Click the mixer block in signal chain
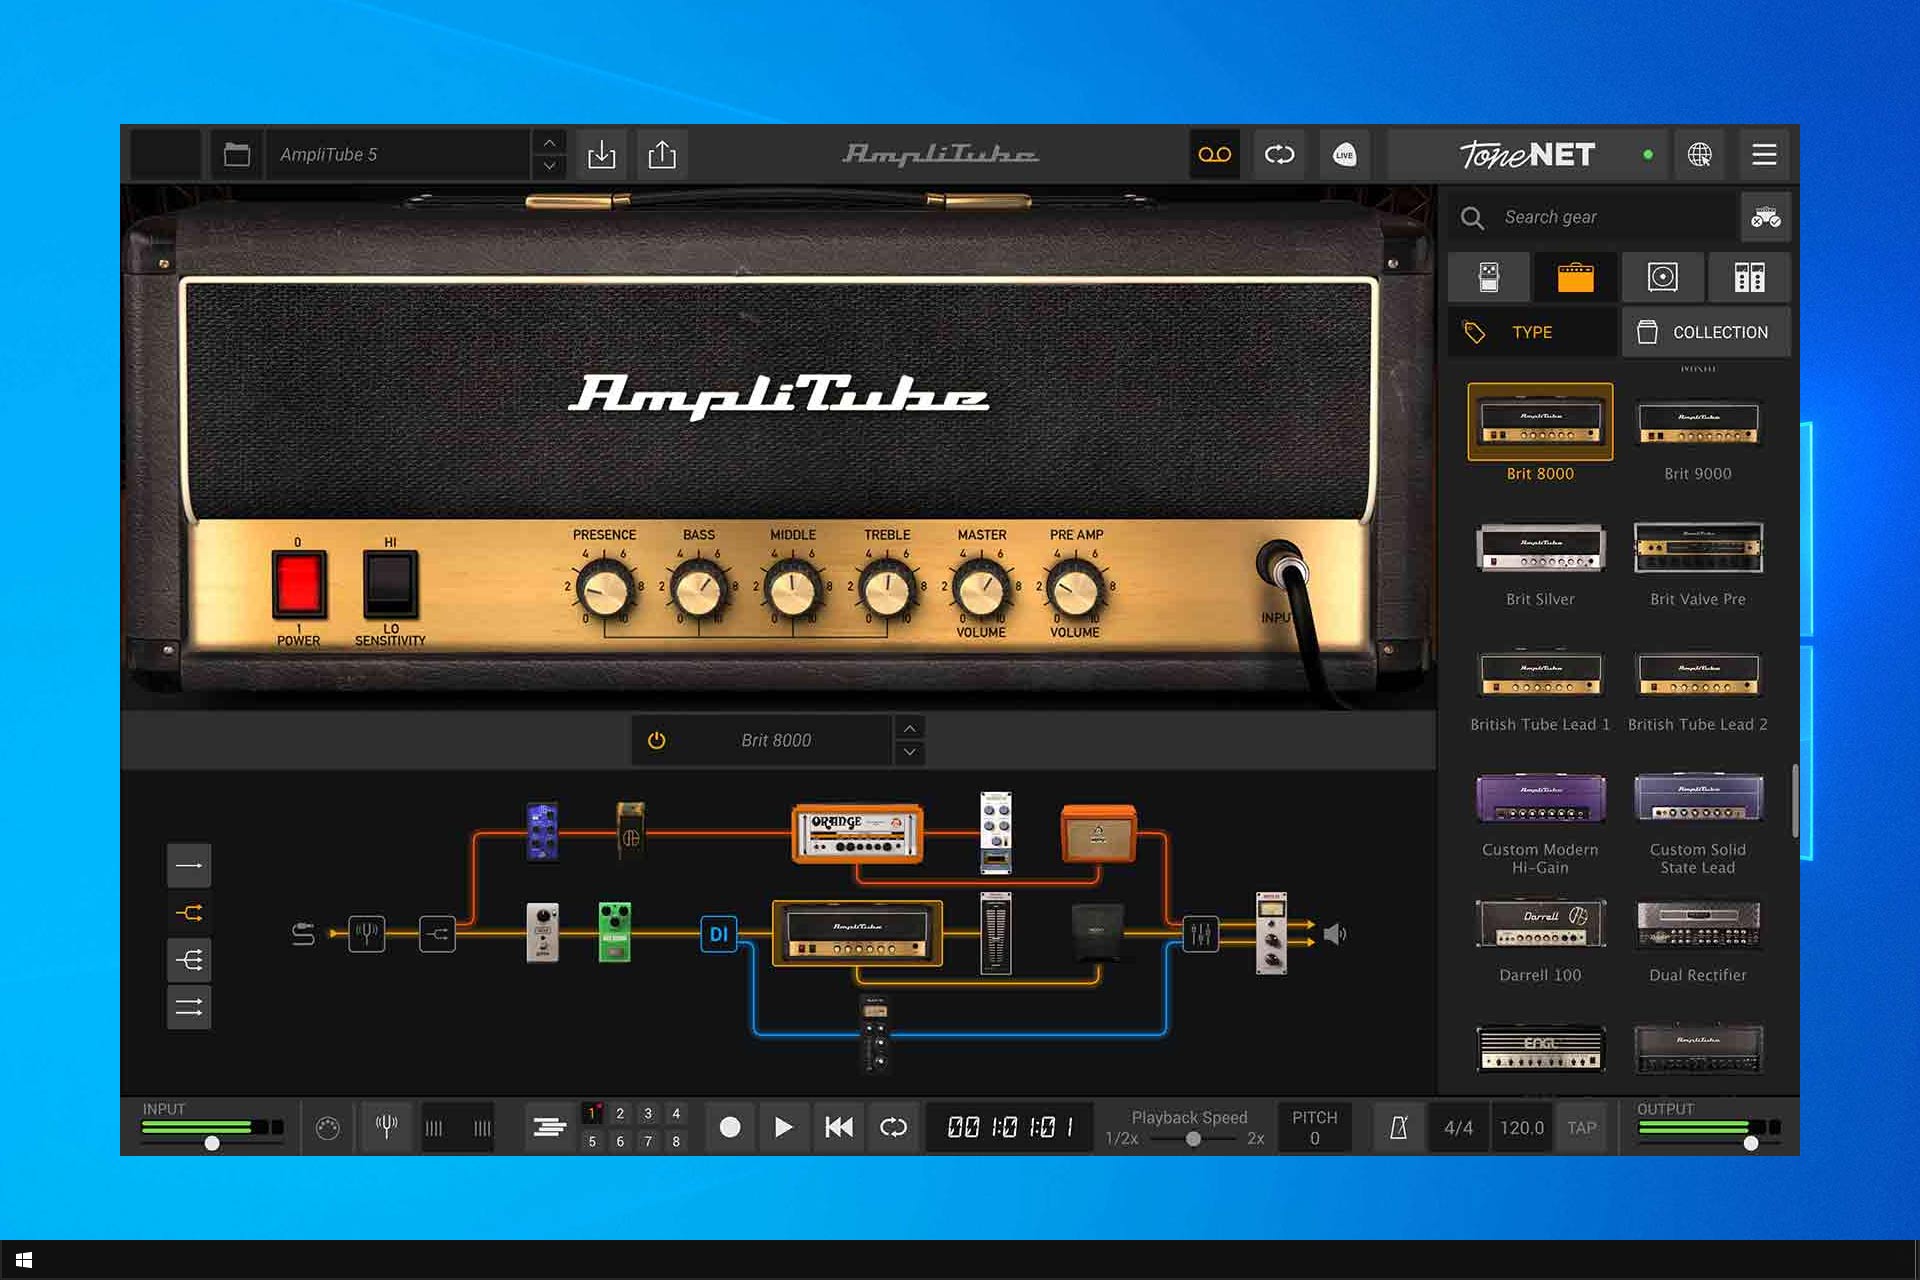This screenshot has height=1280, width=1920. [x=1200, y=934]
